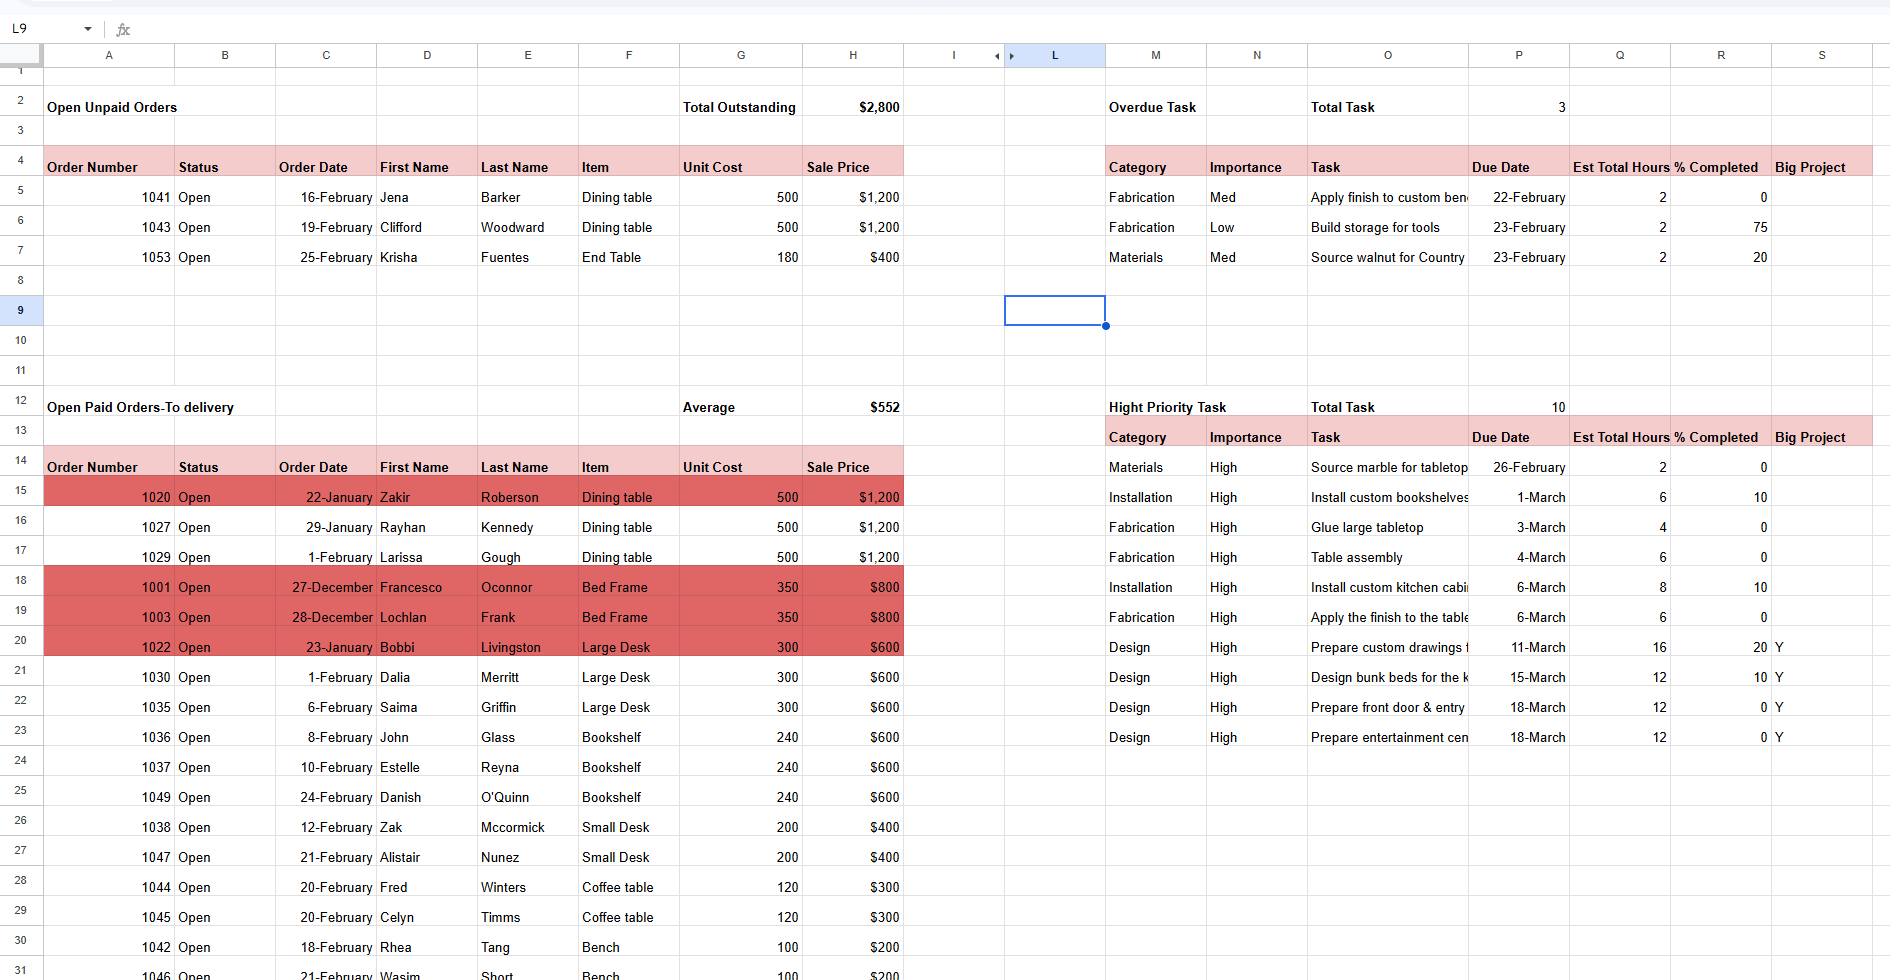This screenshot has height=980, width=1890.
Task: Expand hidden columns with right arrow near column L
Action: coord(1012,56)
